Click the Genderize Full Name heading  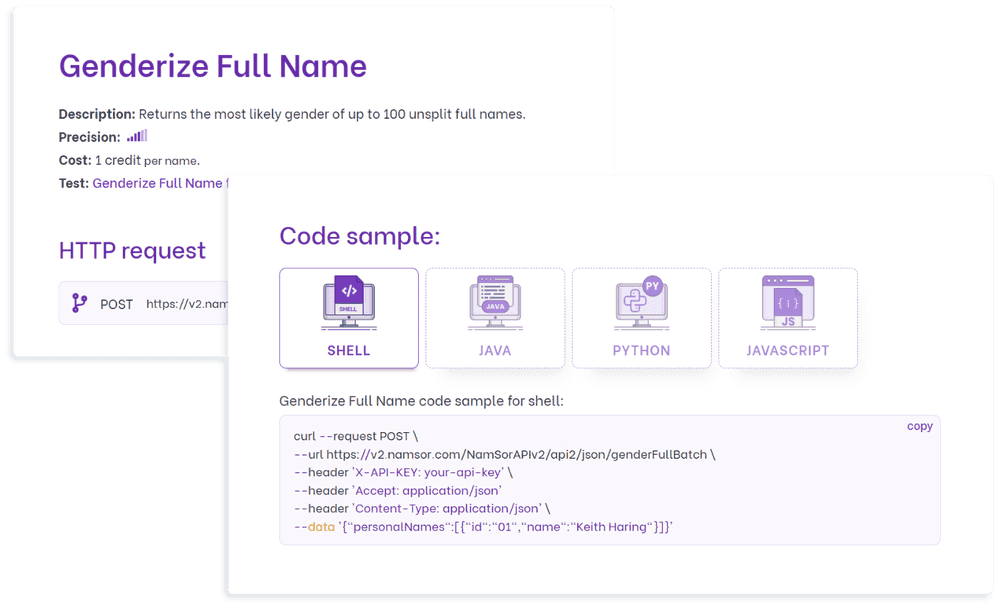pyautogui.click(x=212, y=66)
